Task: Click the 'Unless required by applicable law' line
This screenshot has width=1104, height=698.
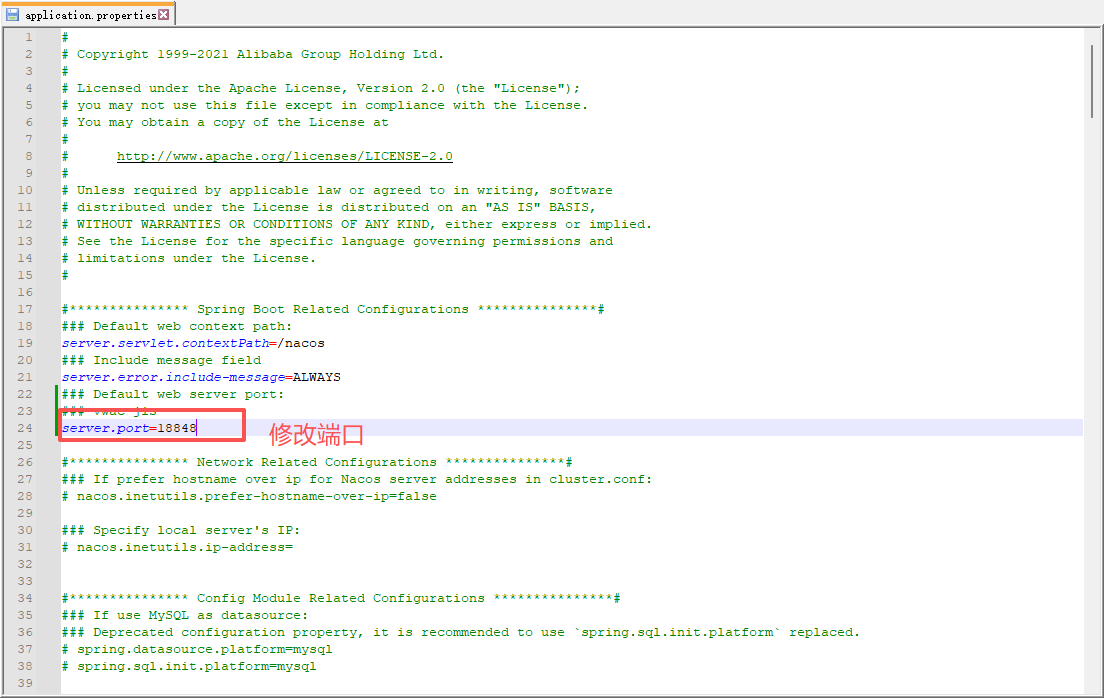Action: (337, 190)
